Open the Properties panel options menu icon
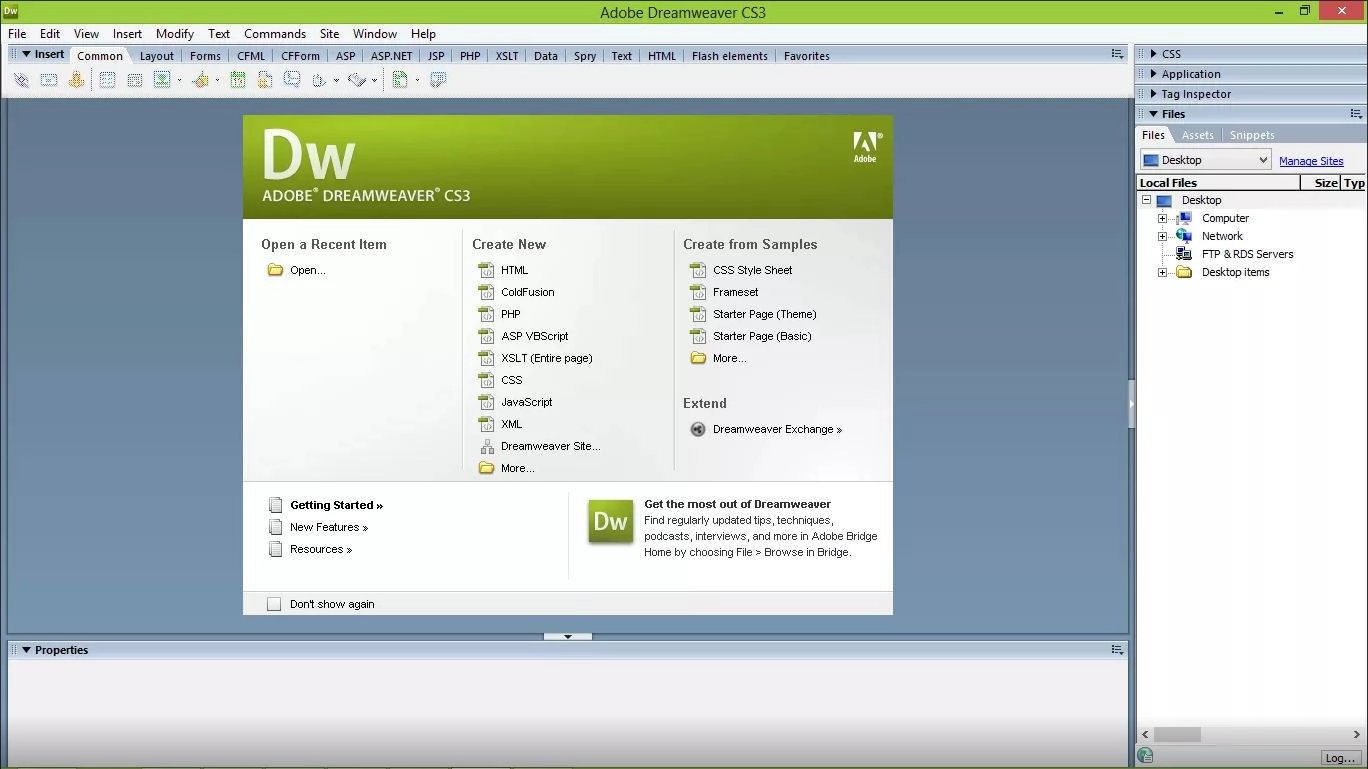The height and width of the screenshot is (769, 1368). pyautogui.click(x=1118, y=650)
